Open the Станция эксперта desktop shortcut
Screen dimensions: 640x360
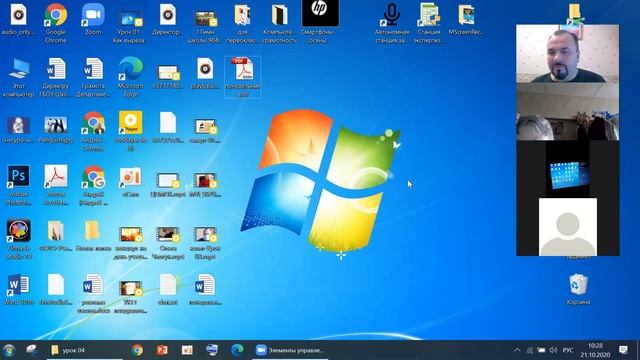click(429, 22)
